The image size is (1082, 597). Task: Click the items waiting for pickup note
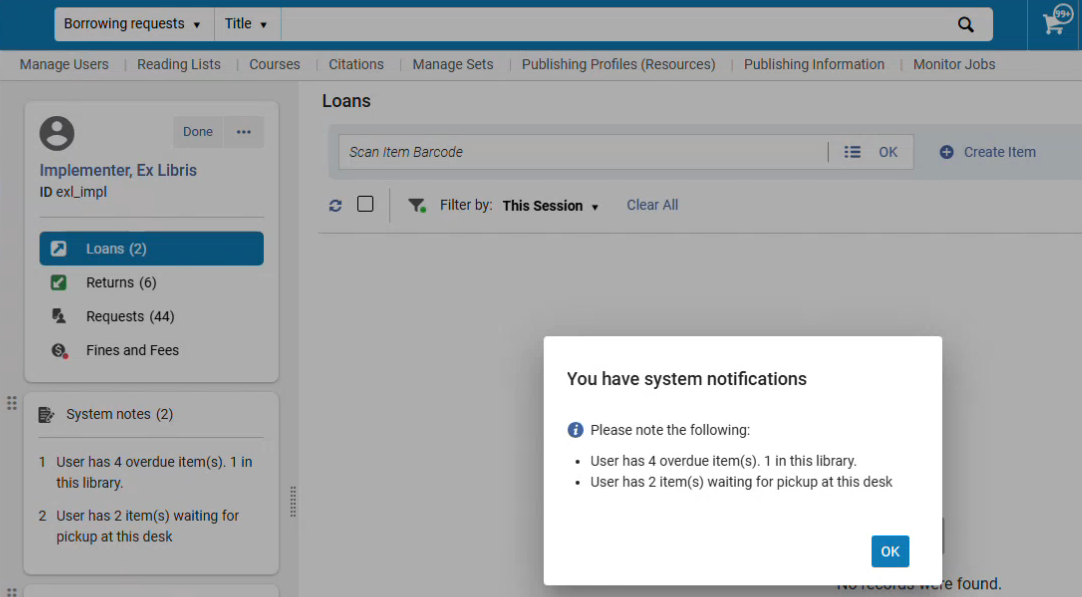tap(148, 526)
